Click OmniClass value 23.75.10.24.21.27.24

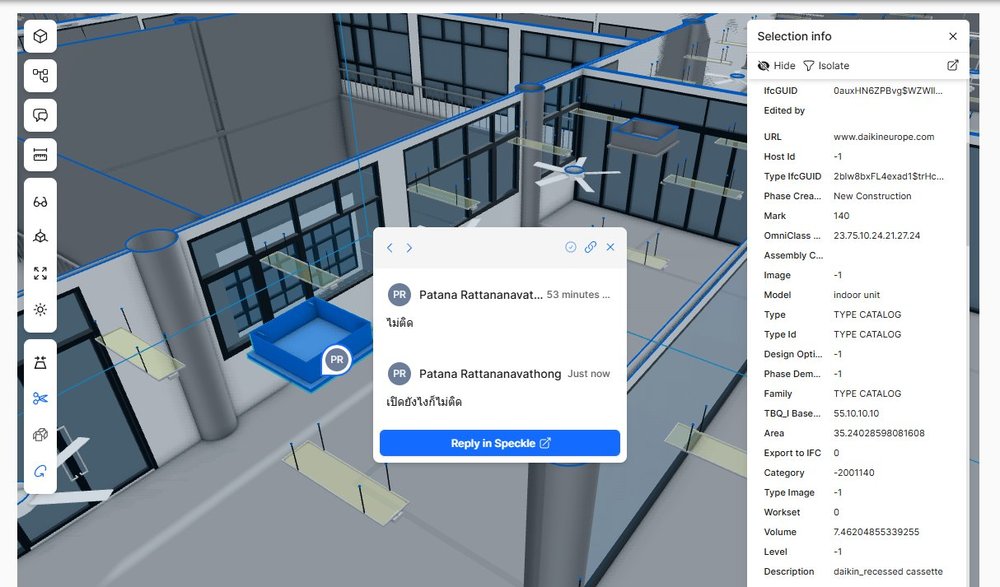coord(876,235)
